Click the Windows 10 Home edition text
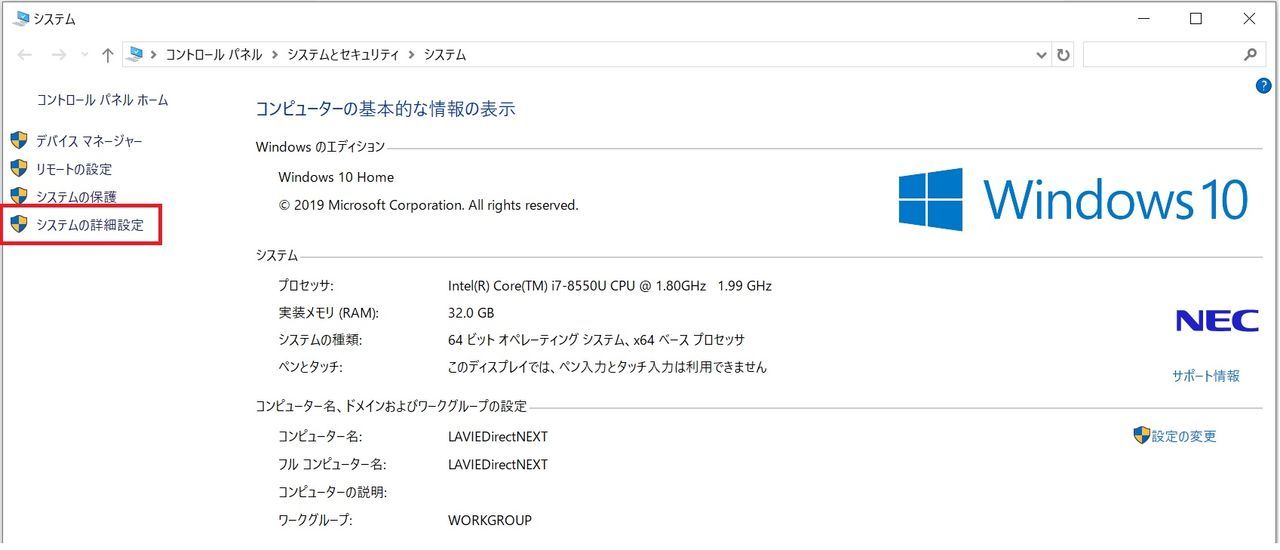This screenshot has width=1280, height=550. click(336, 177)
